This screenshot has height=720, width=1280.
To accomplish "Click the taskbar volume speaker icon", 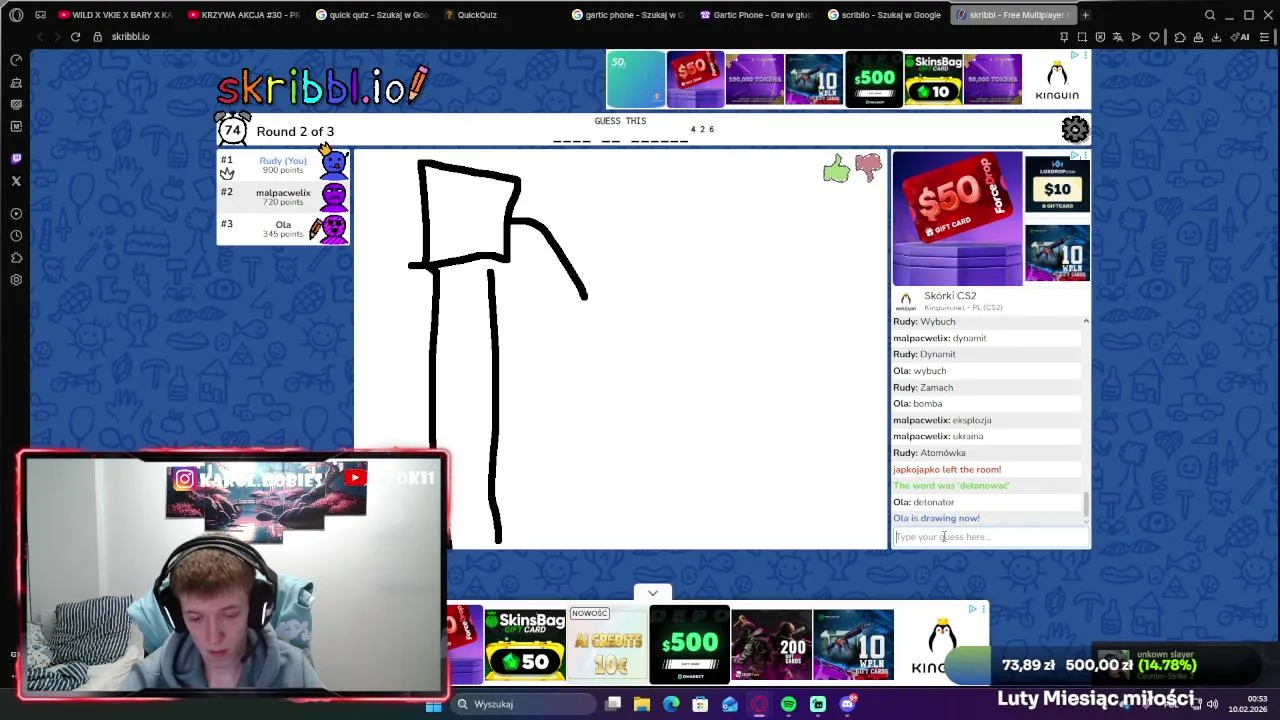I will click(x=1213, y=704).
